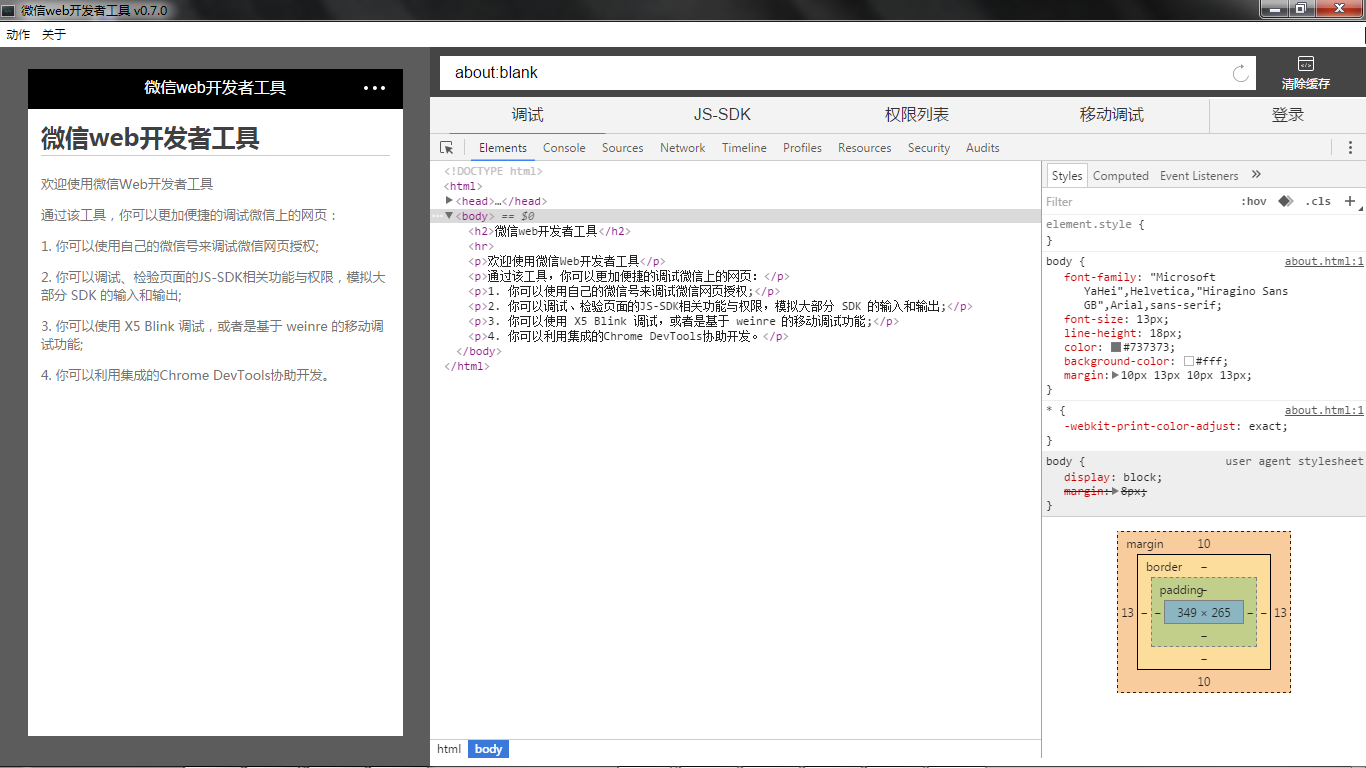This screenshot has width=1366, height=768.
Task: Open the Console tab
Action: (x=564, y=148)
